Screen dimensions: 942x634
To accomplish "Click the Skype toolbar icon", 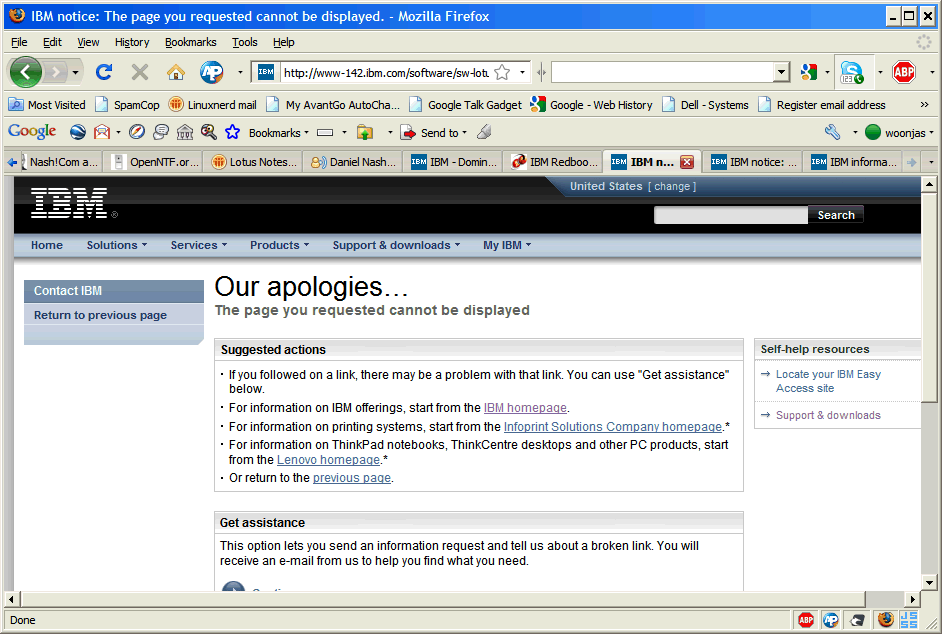I will pyautogui.click(x=851, y=72).
